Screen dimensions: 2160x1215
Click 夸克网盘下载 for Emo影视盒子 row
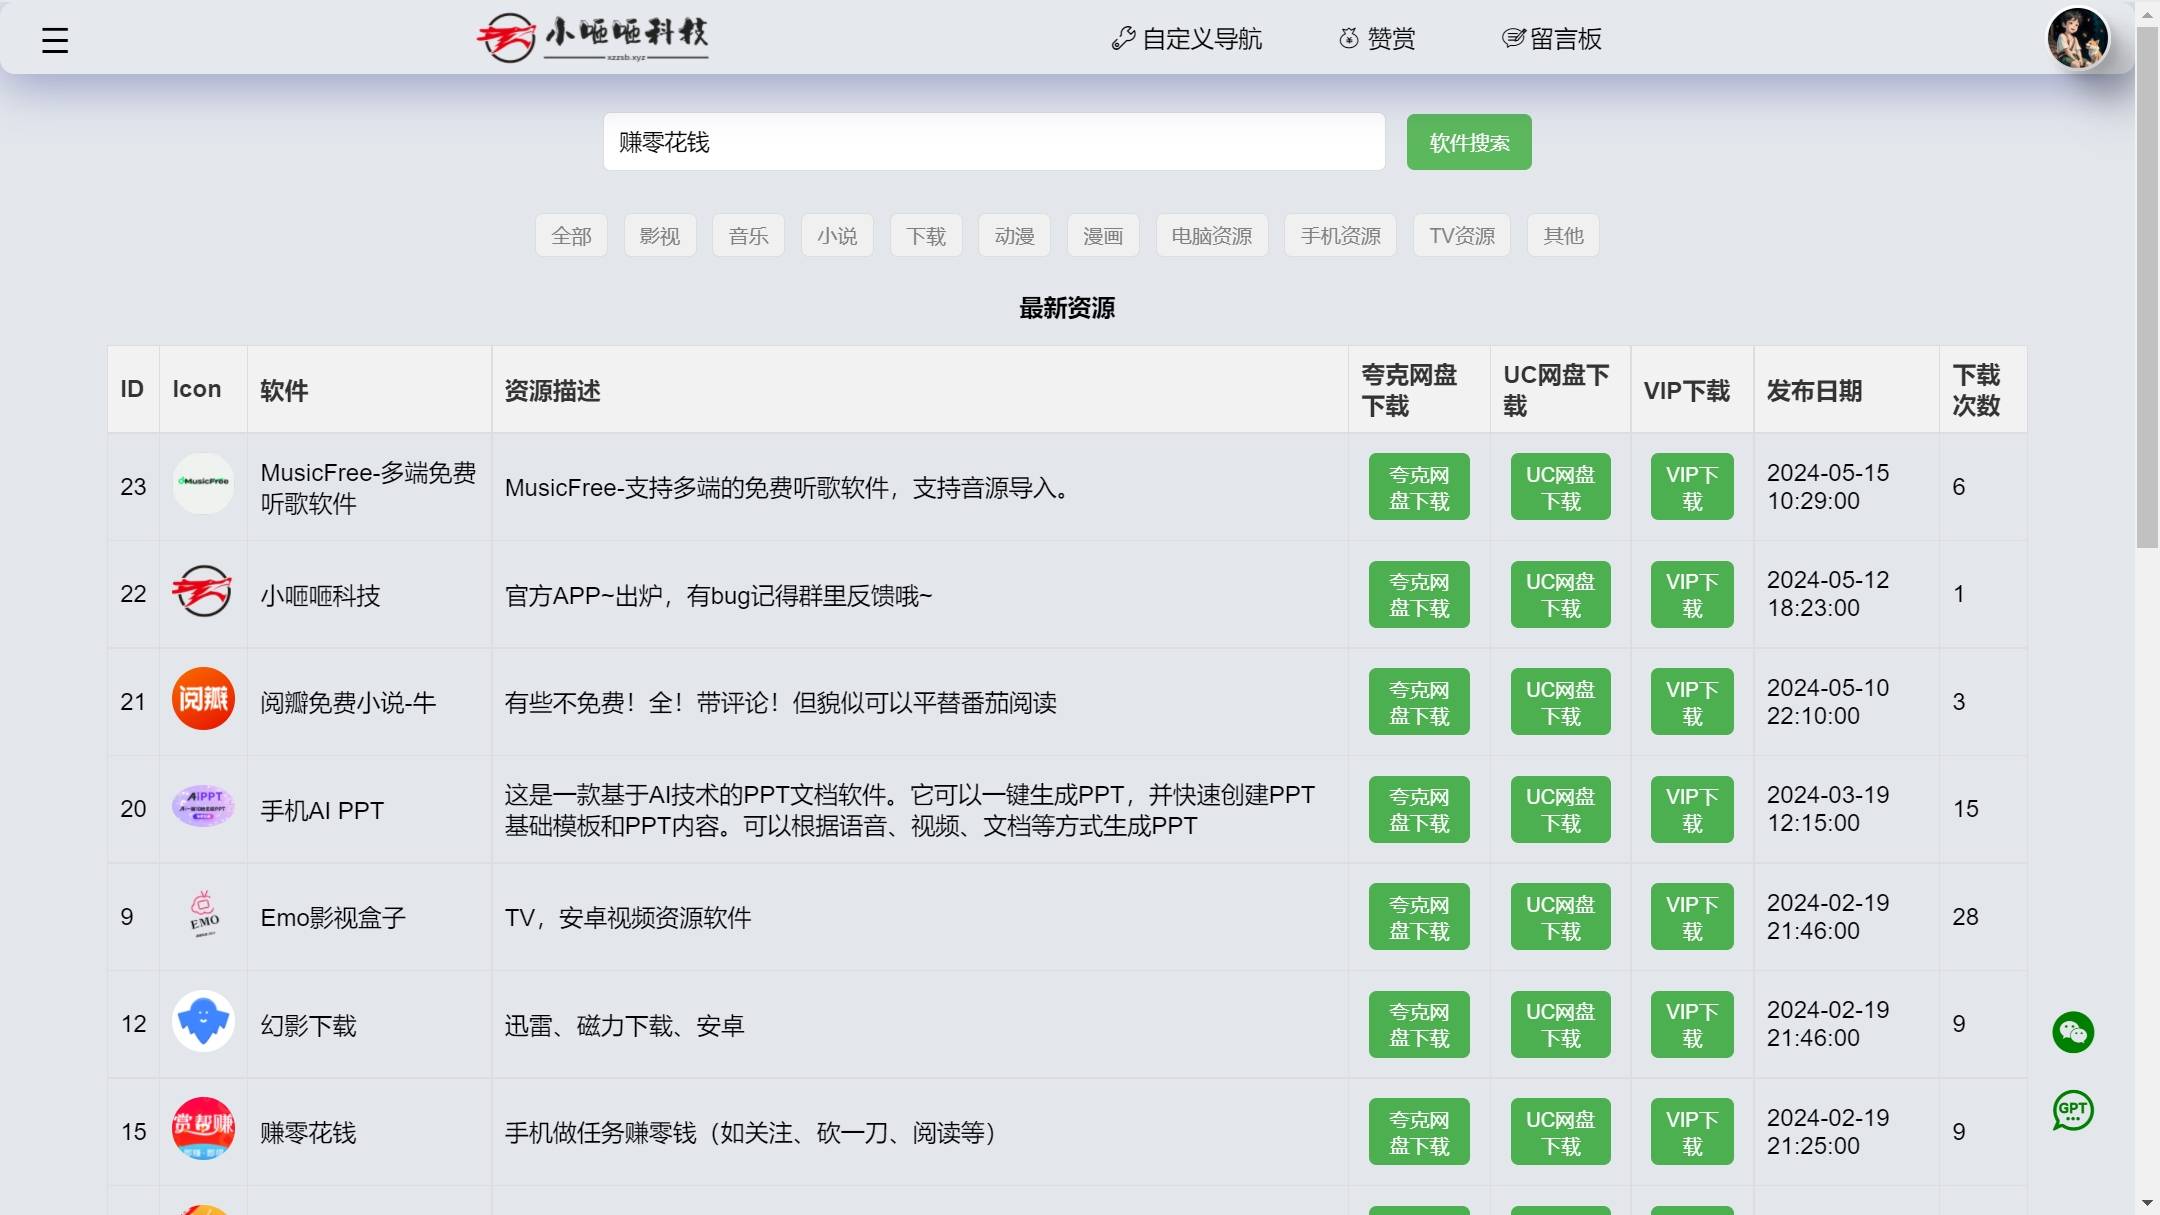(1419, 917)
